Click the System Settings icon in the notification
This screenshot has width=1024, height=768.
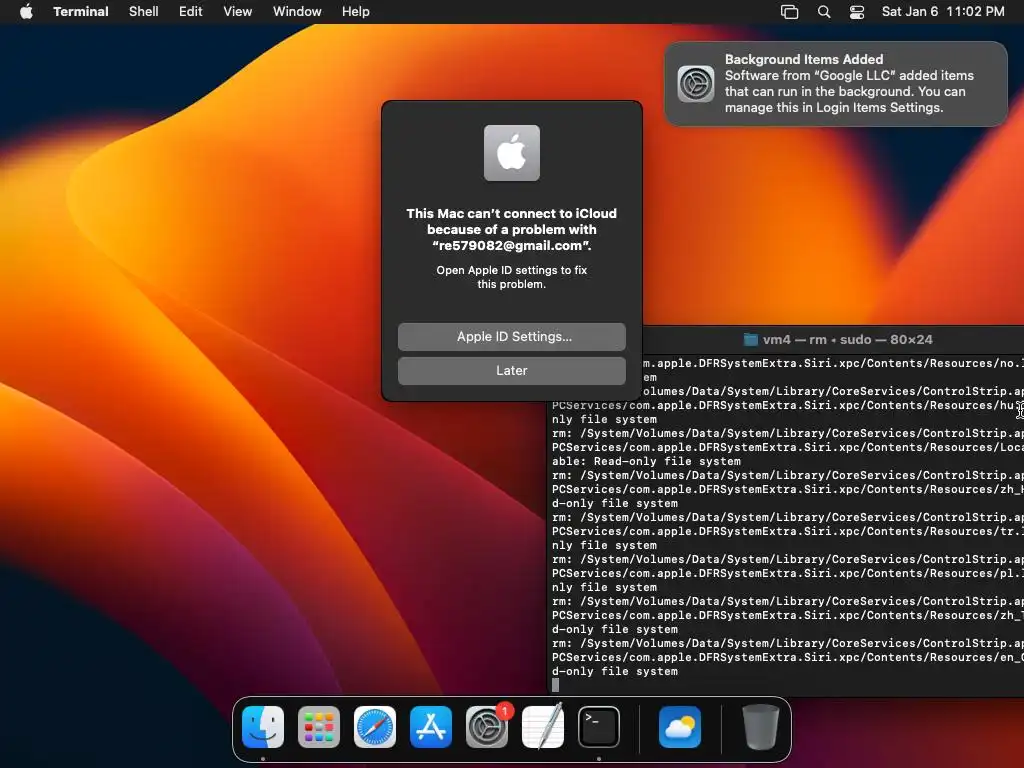(696, 84)
